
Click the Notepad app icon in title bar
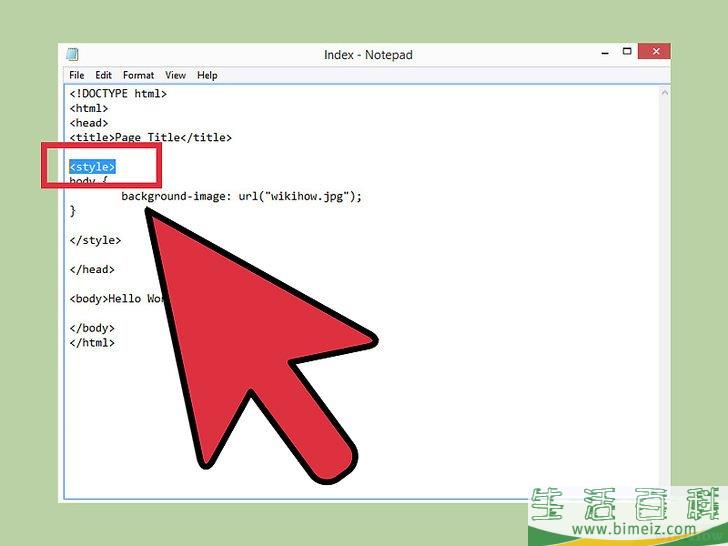pos(72,54)
